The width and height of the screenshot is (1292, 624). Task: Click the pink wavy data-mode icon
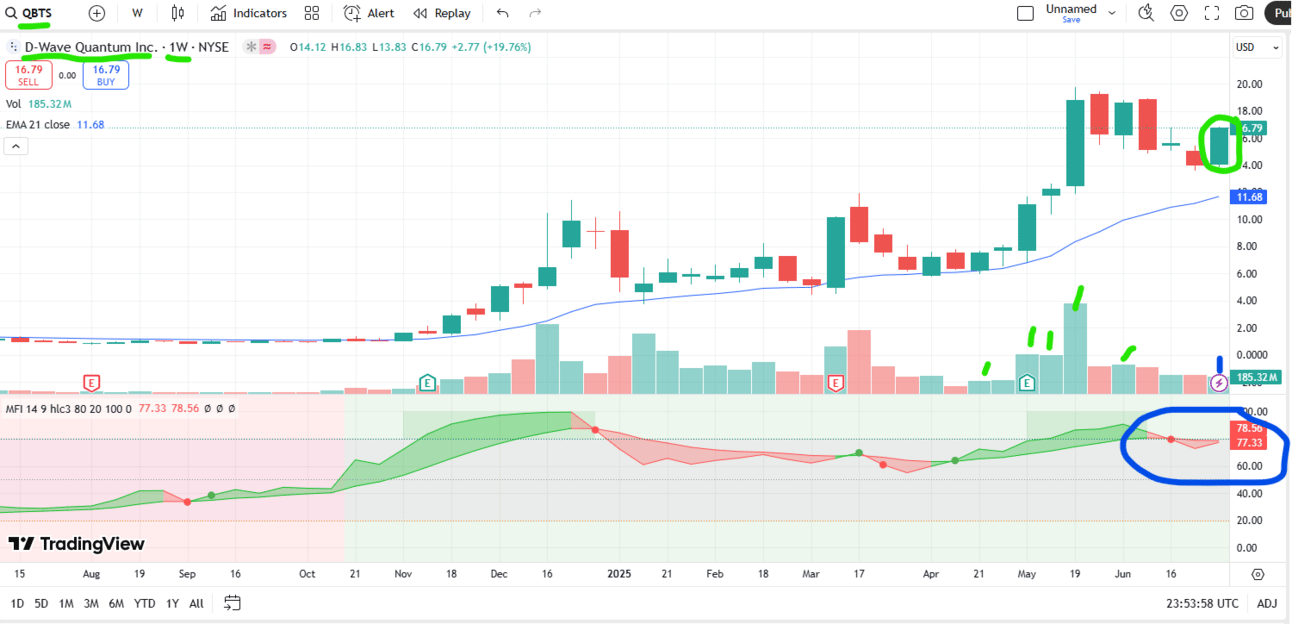tap(267, 47)
